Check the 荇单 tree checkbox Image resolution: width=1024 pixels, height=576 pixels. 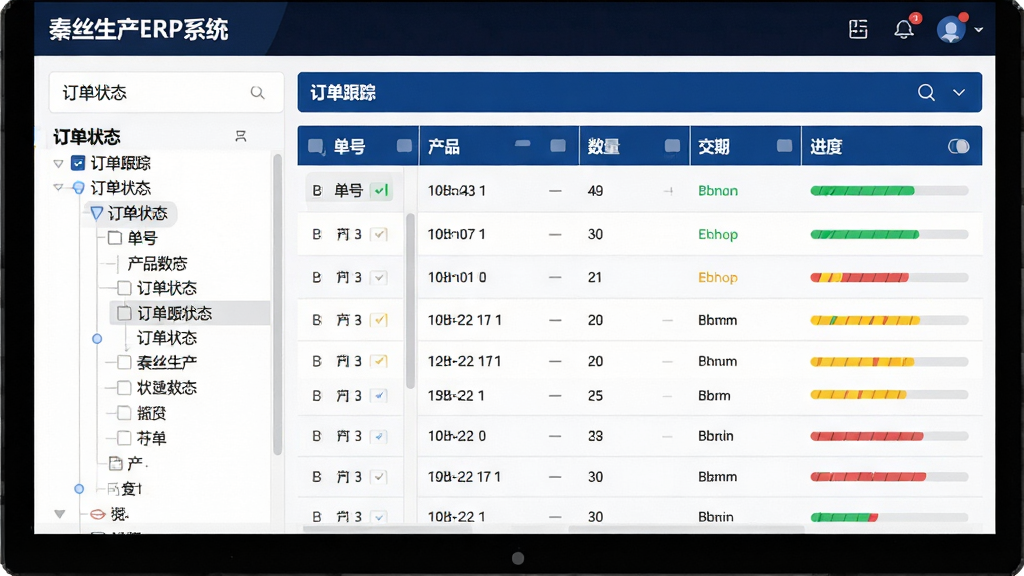click(124, 438)
